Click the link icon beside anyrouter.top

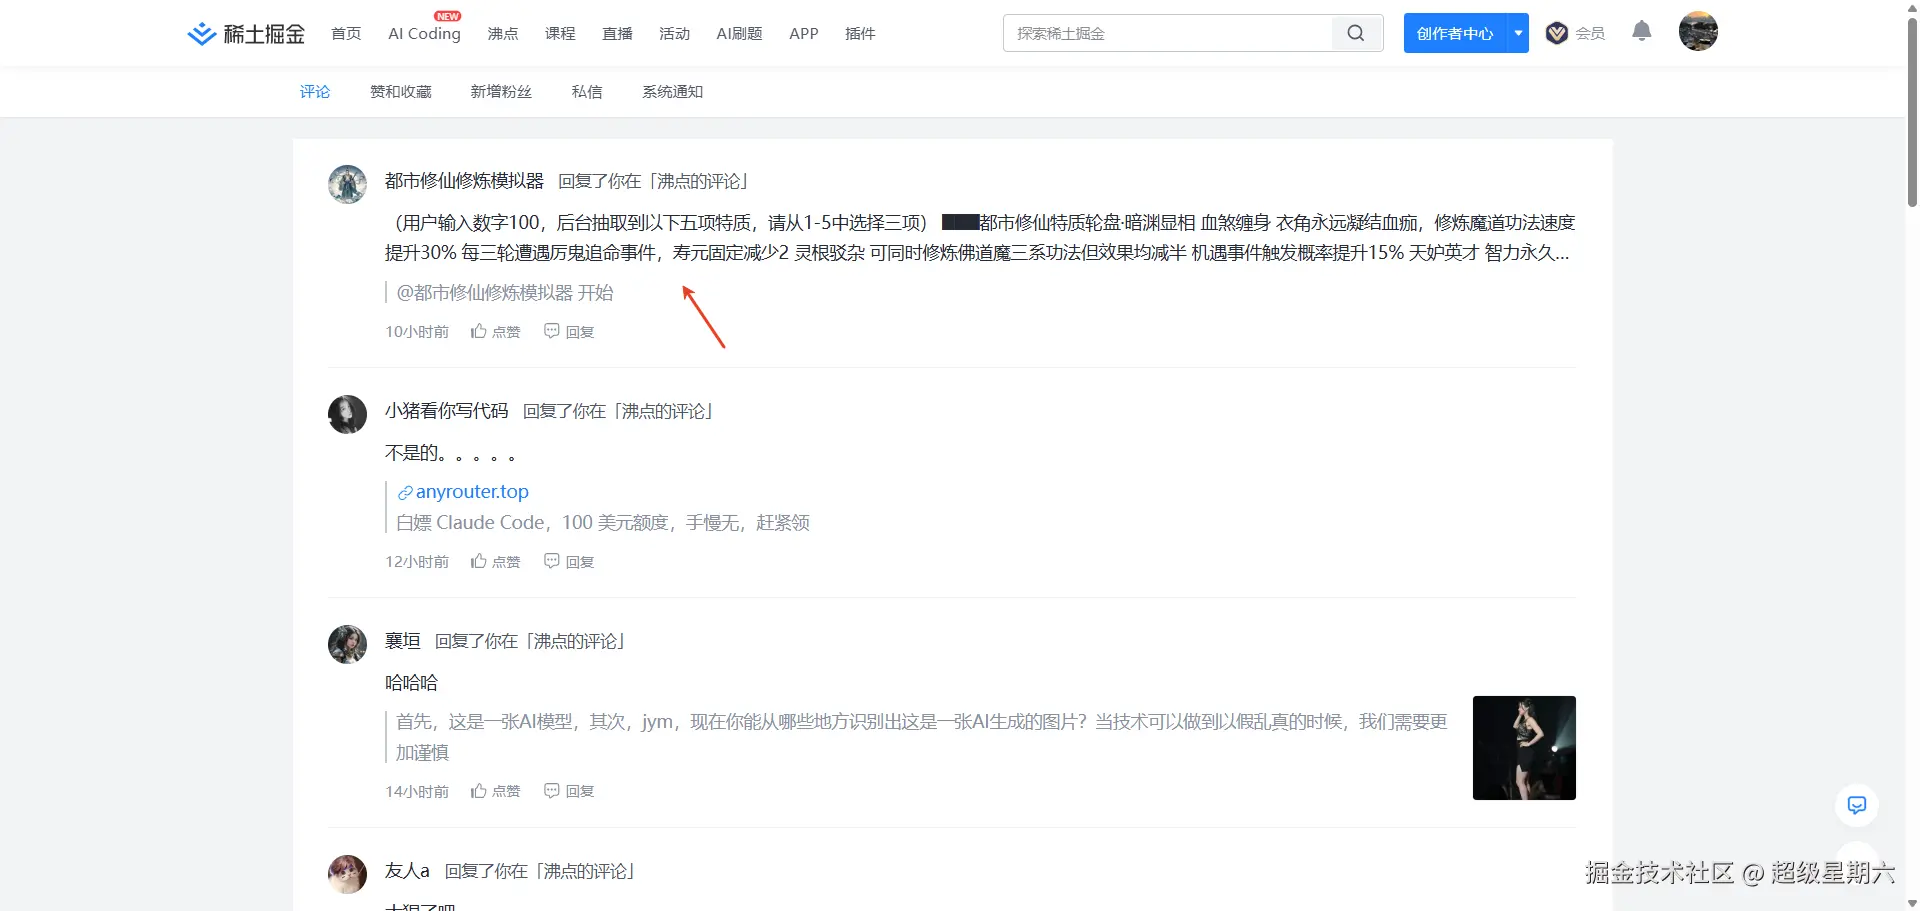point(405,492)
